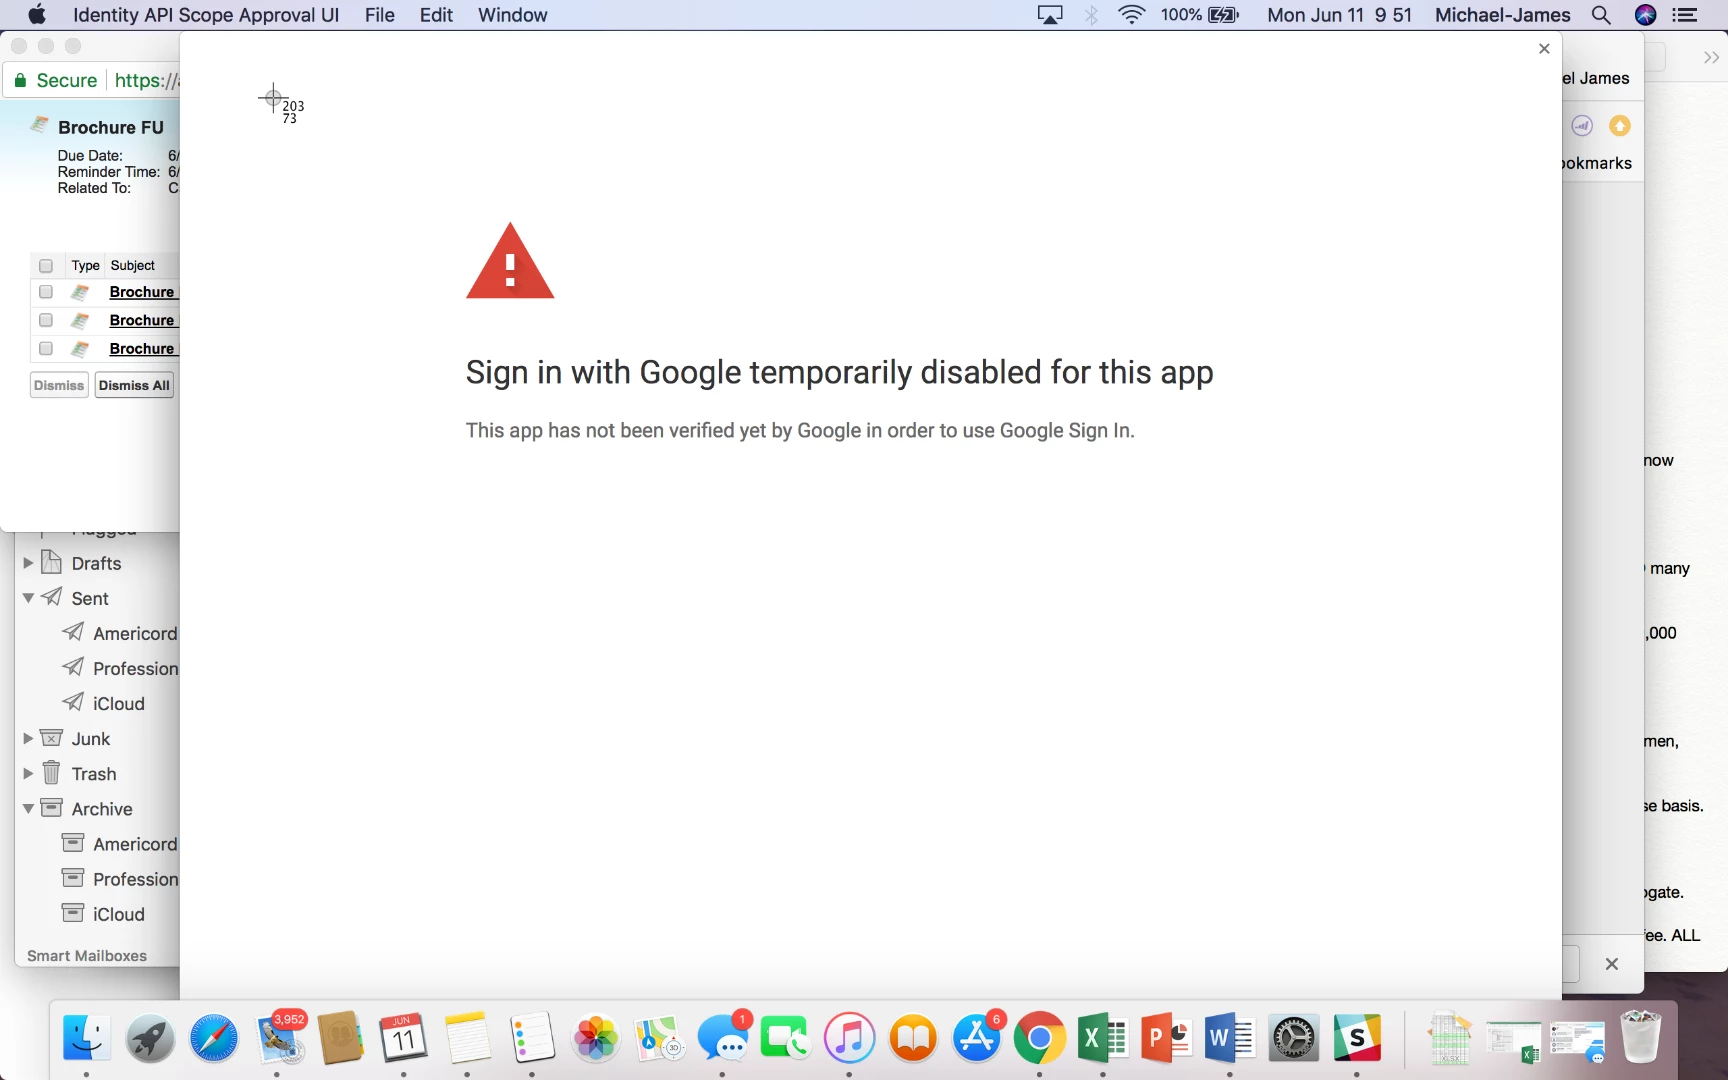Open the Apple menu
This screenshot has width=1728, height=1080.
36,15
